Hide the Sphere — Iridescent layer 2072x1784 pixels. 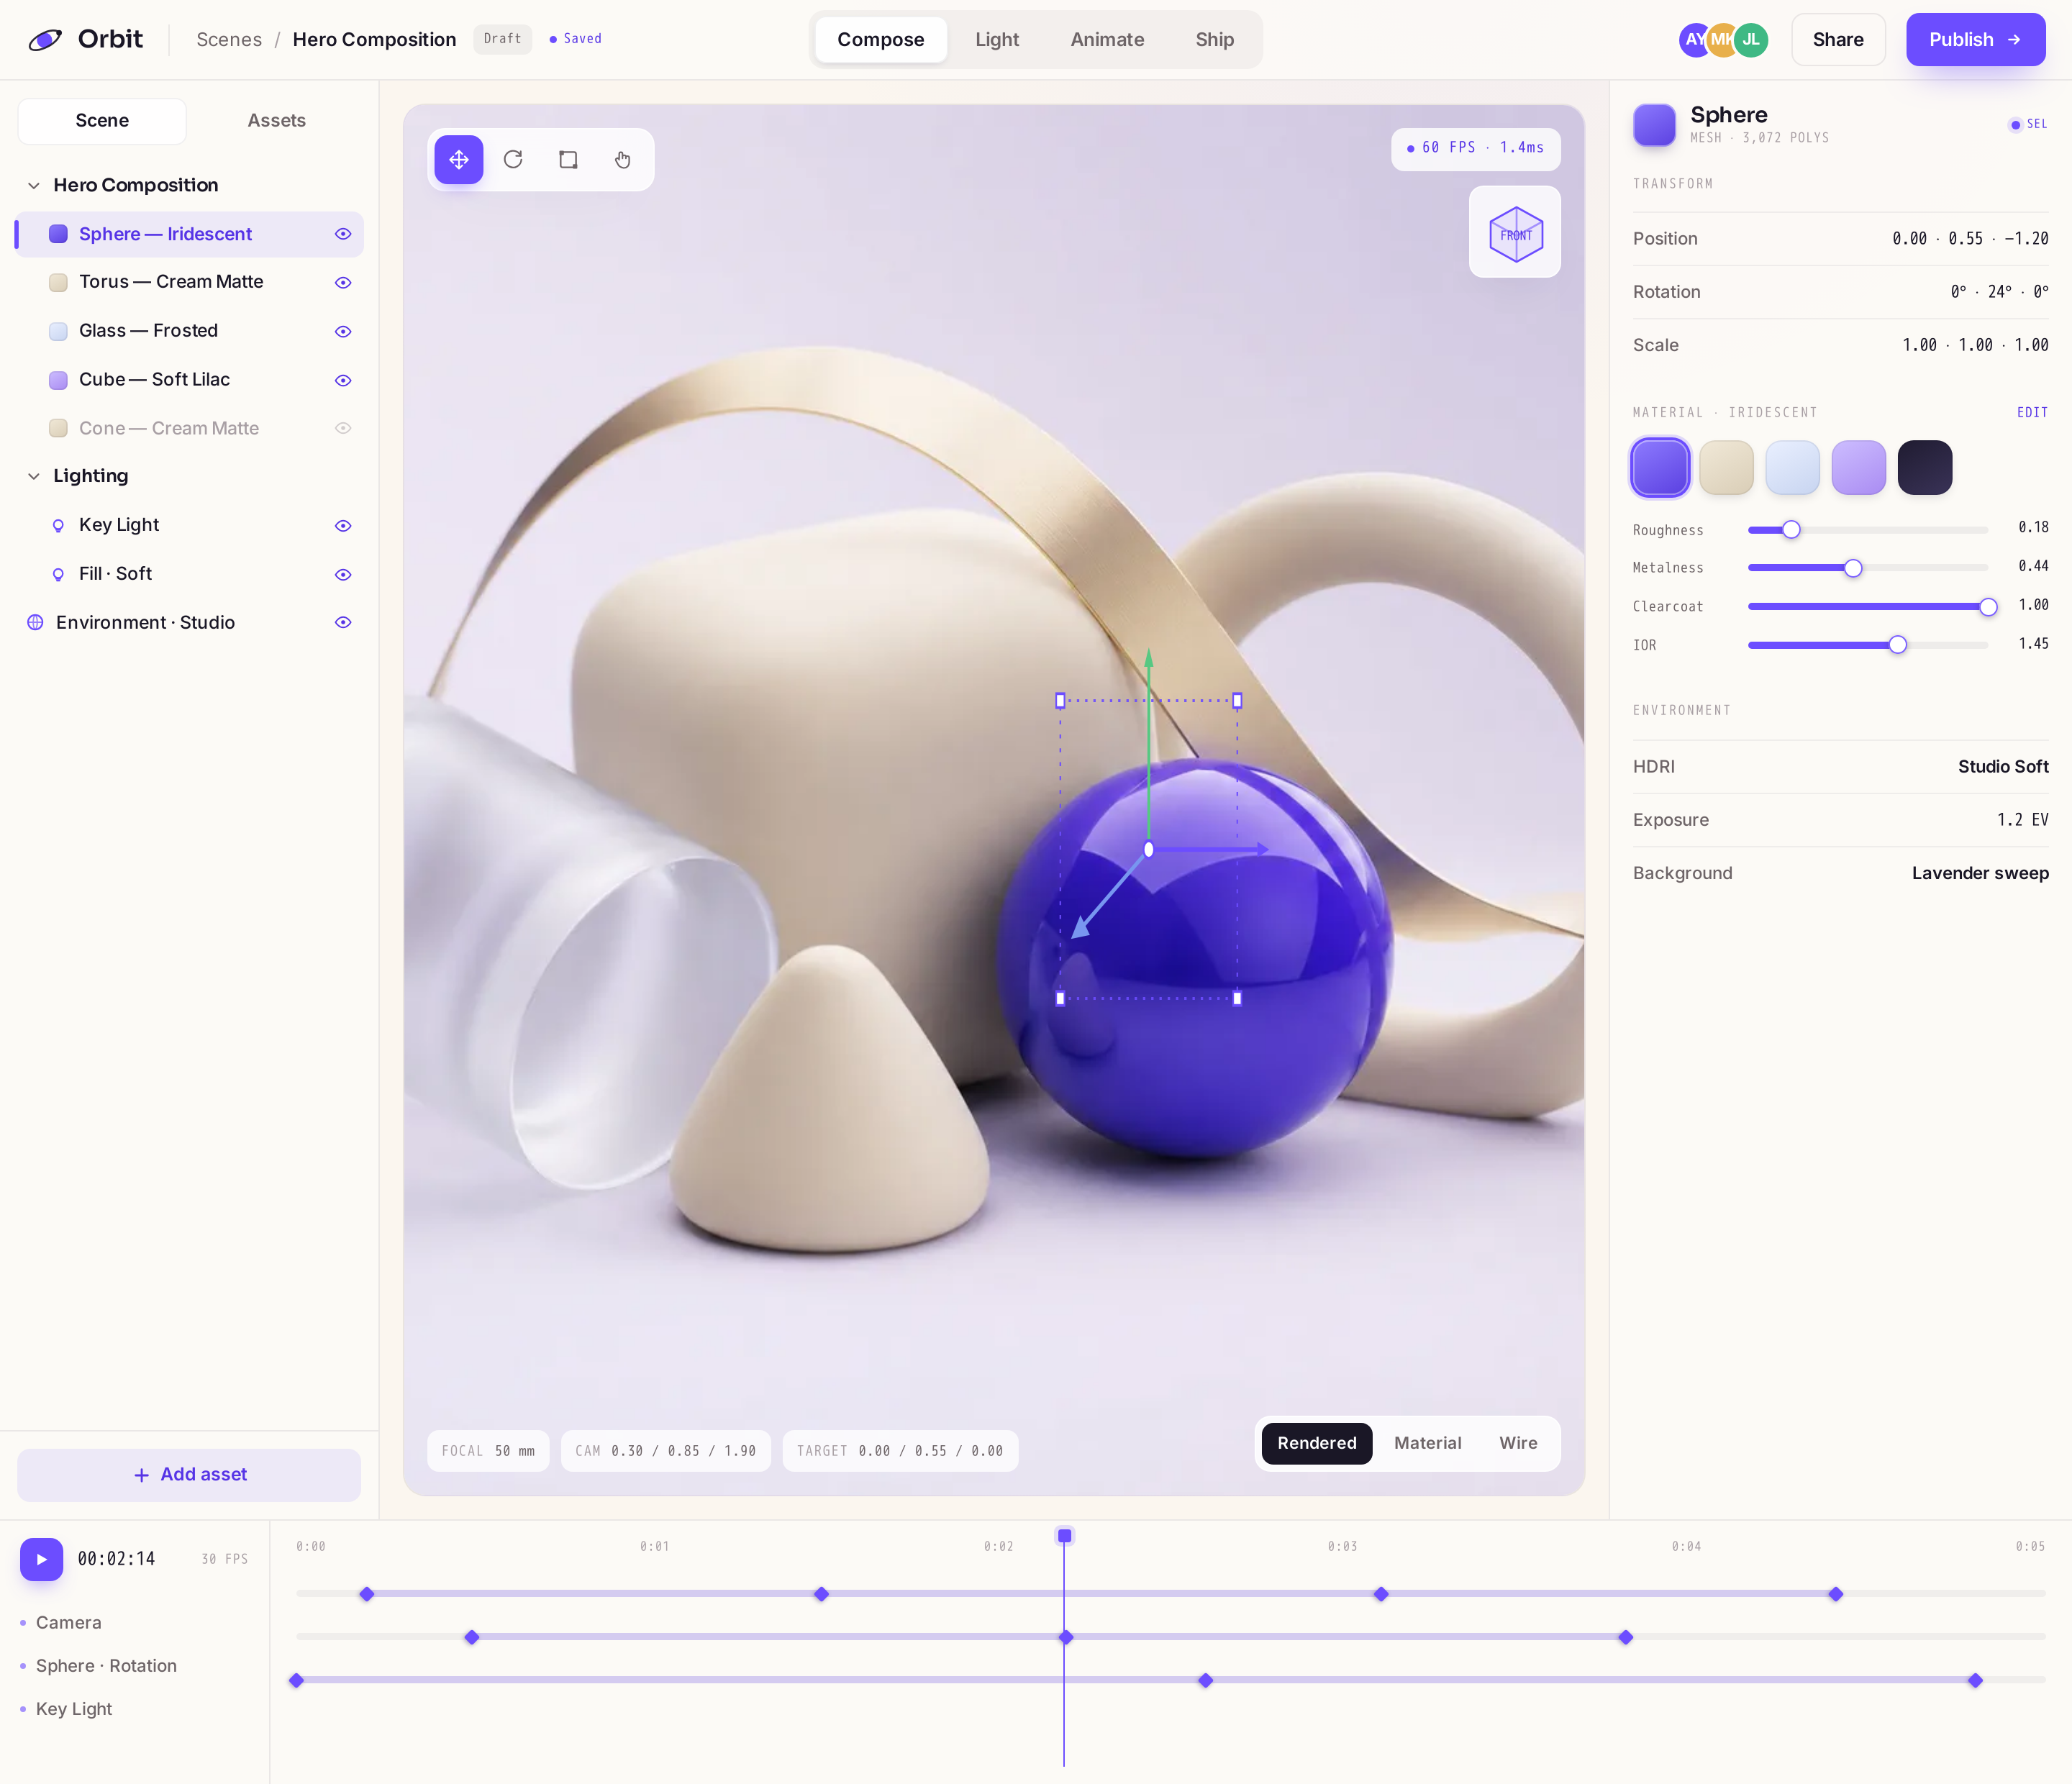(x=343, y=234)
